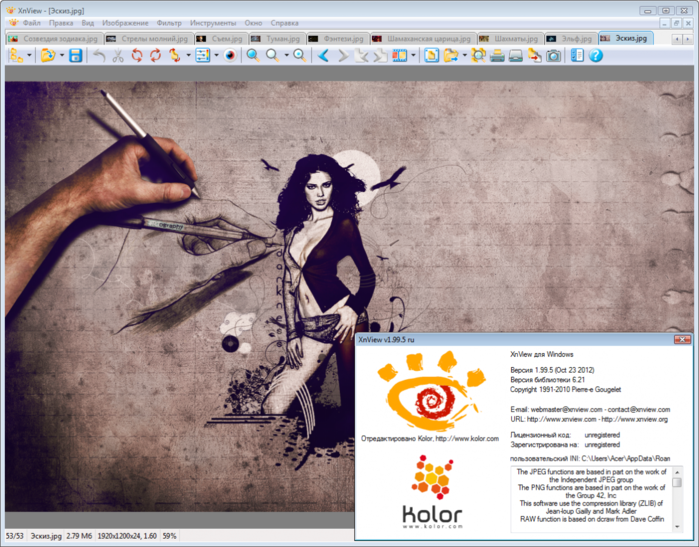Screen dimensions: 699x547
Task: Expand the Open folder dropdown arrow
Action: (62, 56)
